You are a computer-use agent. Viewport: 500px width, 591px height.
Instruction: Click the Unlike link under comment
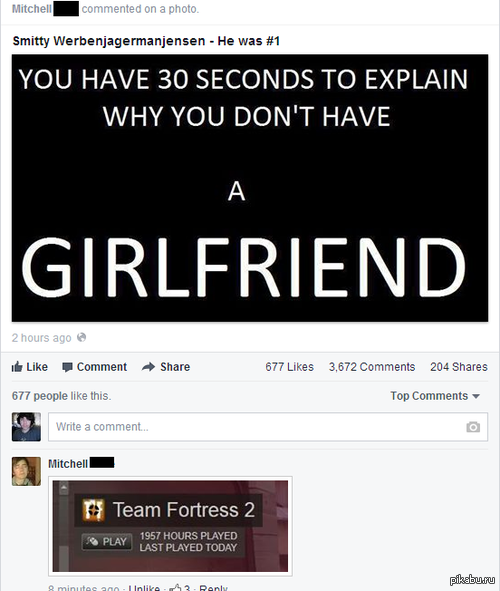pos(144,588)
